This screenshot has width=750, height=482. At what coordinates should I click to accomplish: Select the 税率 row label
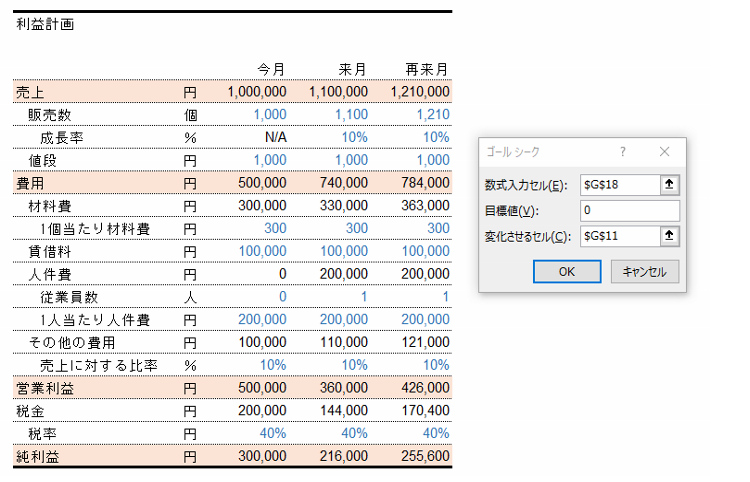coord(43,434)
